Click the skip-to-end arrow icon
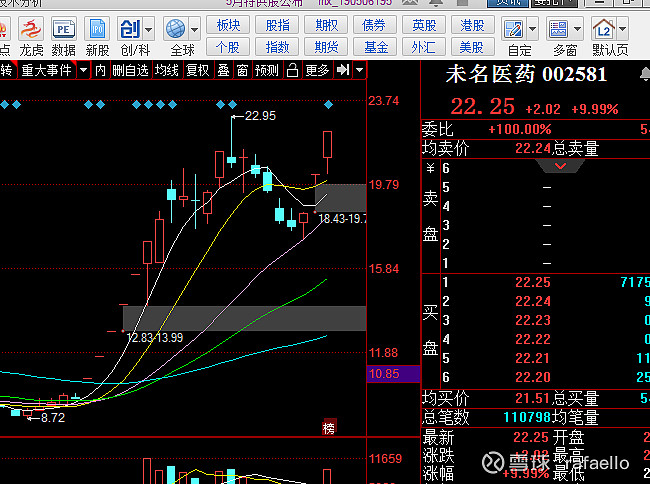Viewport: 650px width, 484px height. [343, 70]
